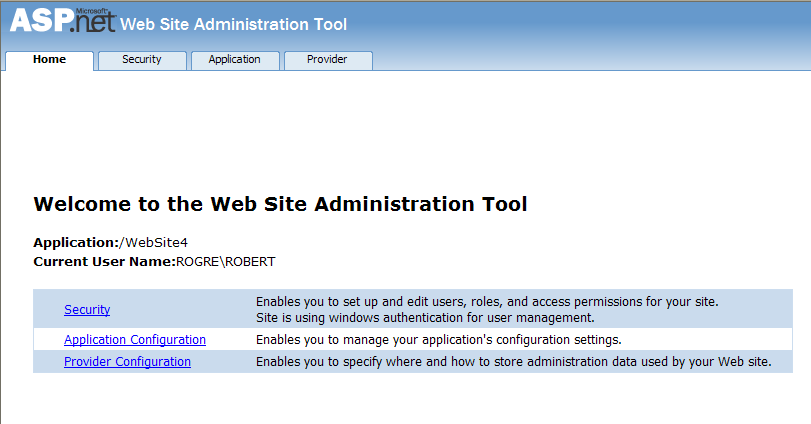811x424 pixels.
Task: Click the Welcome to the Web Site Administration Tool heading
Action: (x=280, y=204)
